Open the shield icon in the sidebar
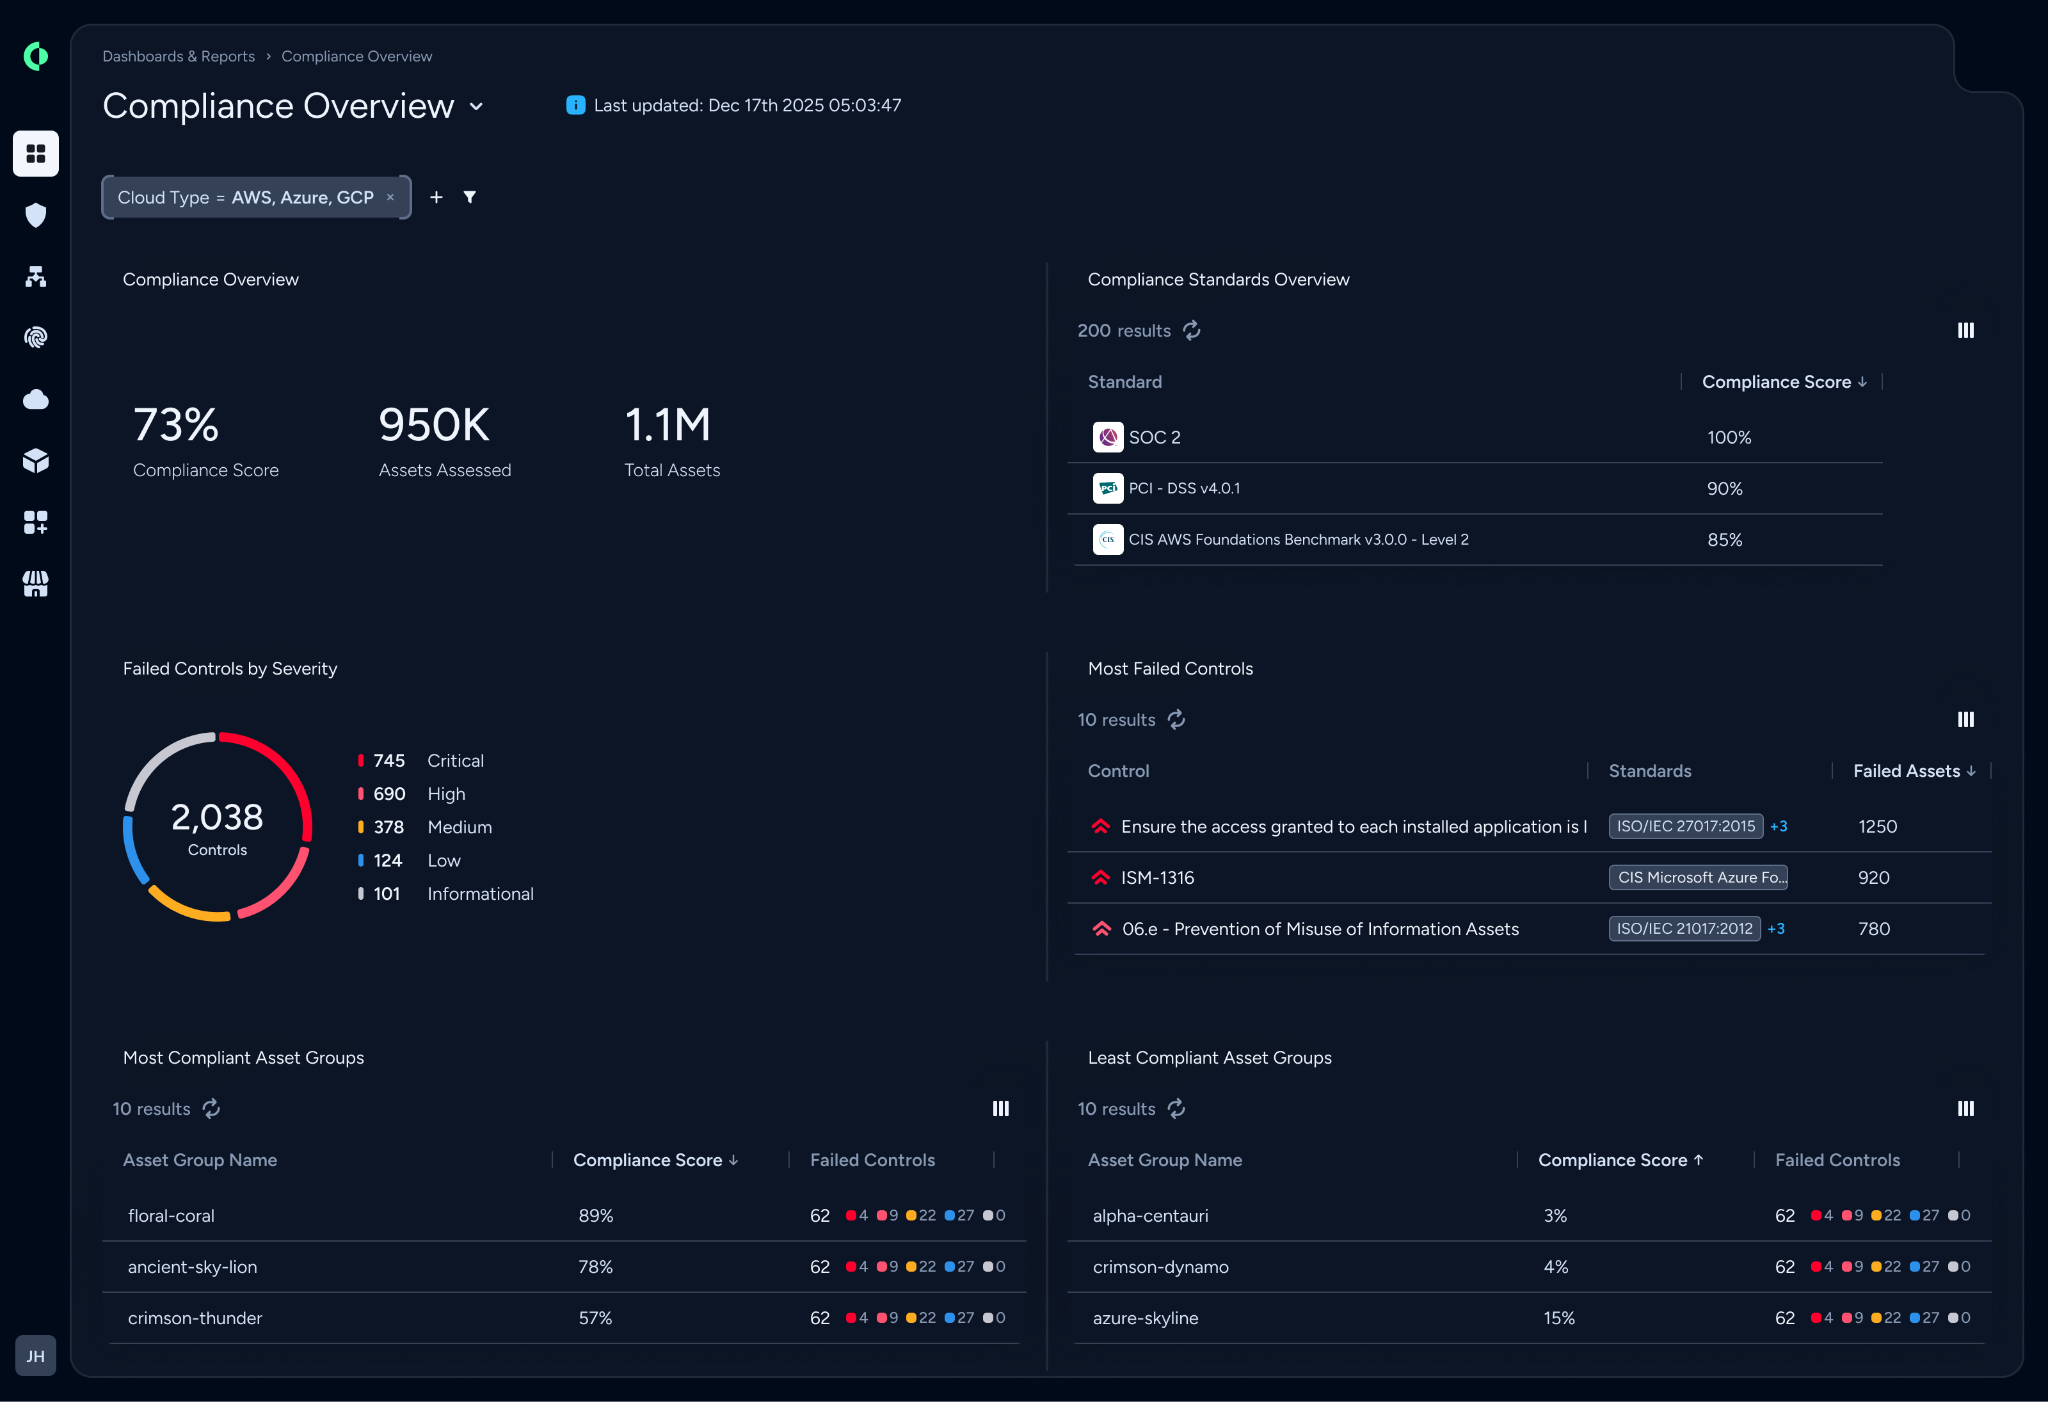 pos(36,215)
